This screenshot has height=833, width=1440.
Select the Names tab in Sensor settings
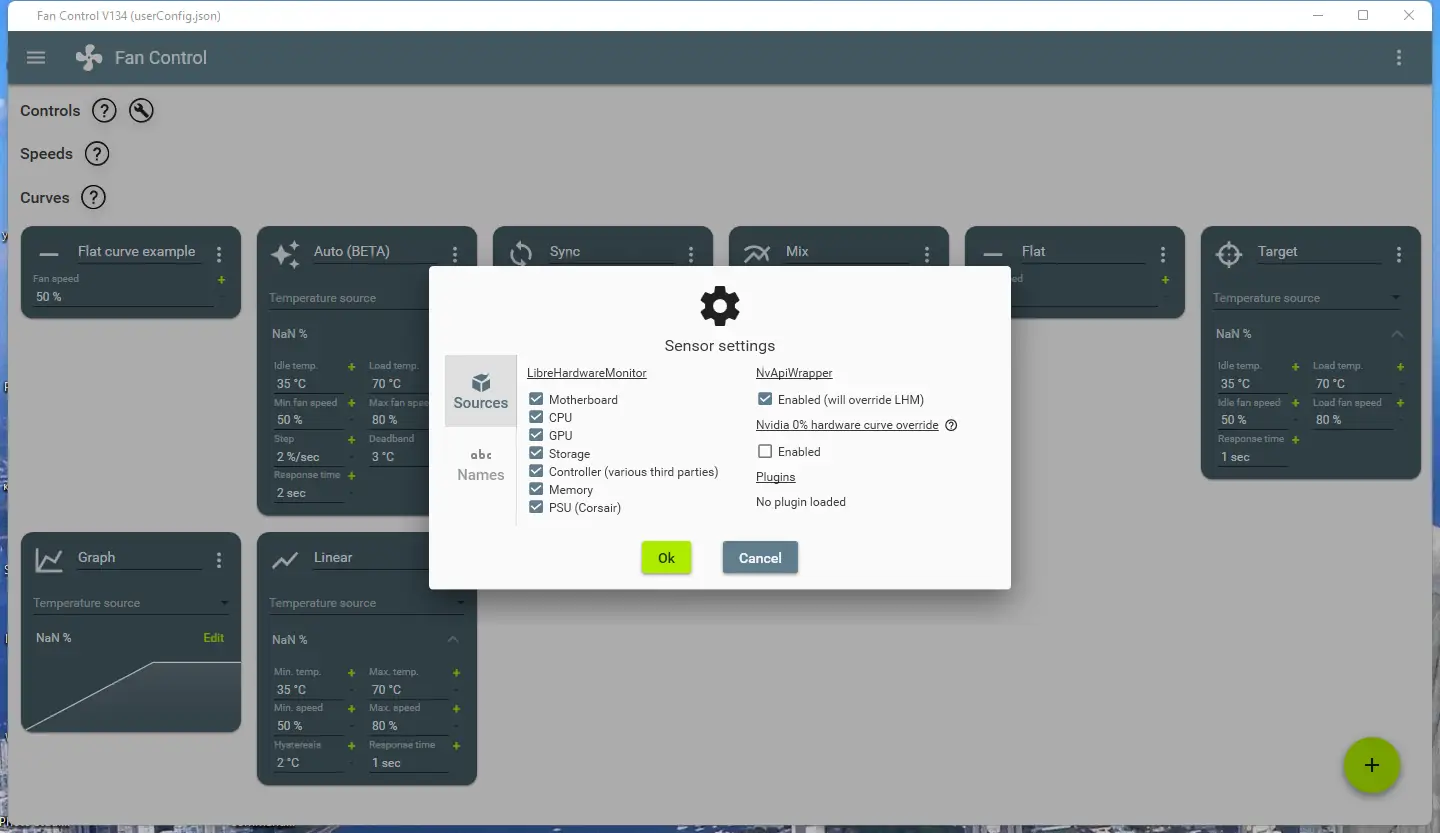(481, 465)
